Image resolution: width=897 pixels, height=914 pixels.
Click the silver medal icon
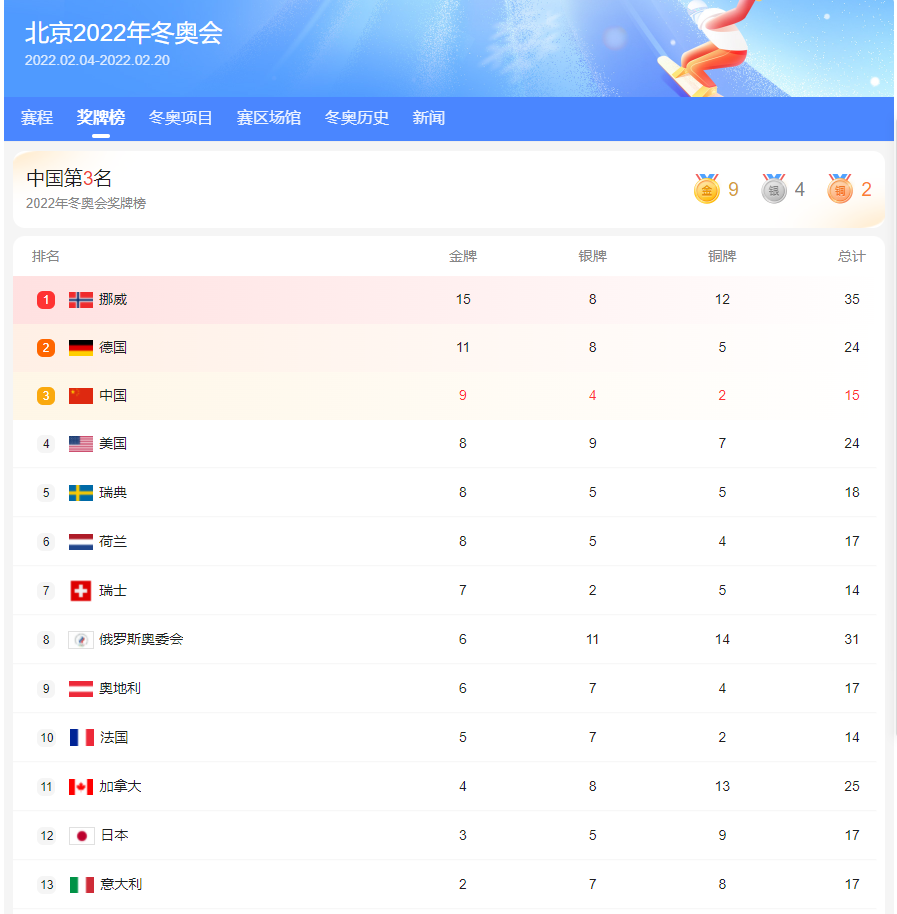tap(773, 188)
